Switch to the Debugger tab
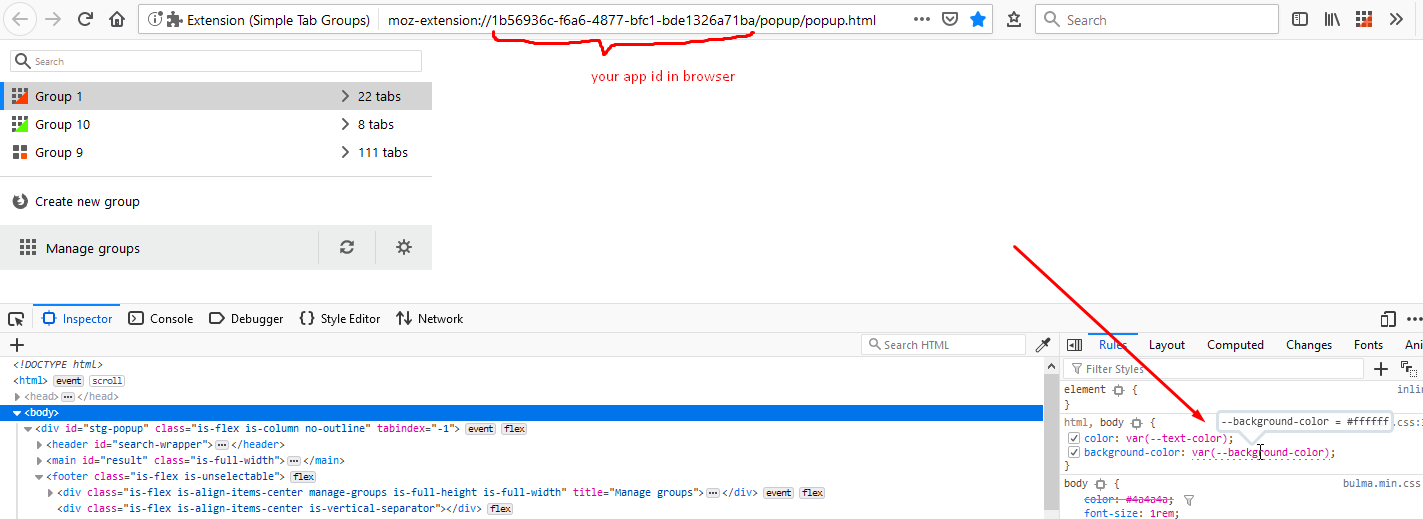The width and height of the screenshot is (1423, 519). [x=246, y=319]
